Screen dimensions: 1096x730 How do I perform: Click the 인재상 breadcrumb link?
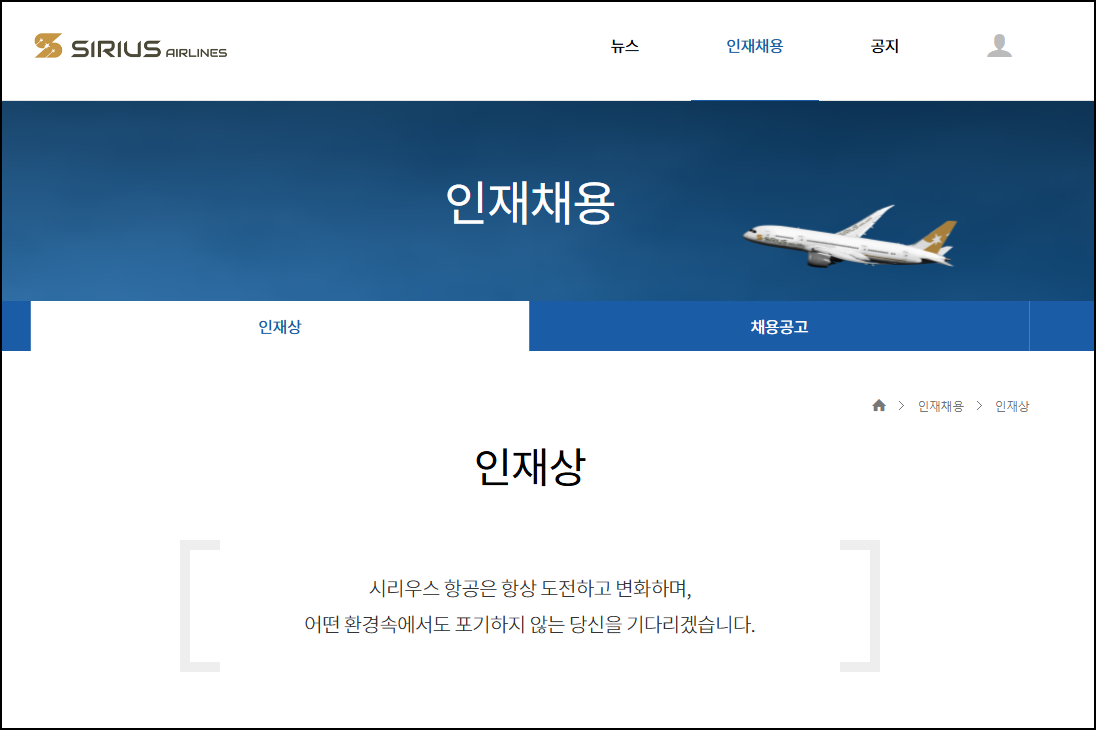pos(1012,406)
